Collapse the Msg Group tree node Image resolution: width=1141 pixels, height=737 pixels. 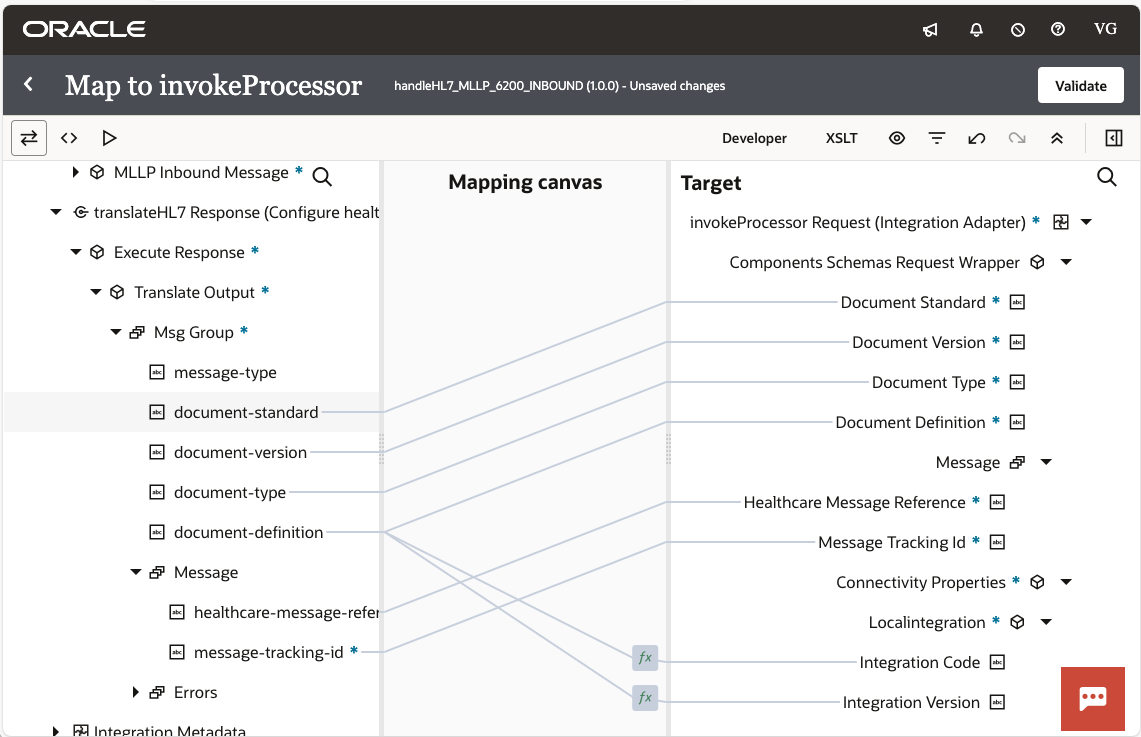pyautogui.click(x=115, y=332)
